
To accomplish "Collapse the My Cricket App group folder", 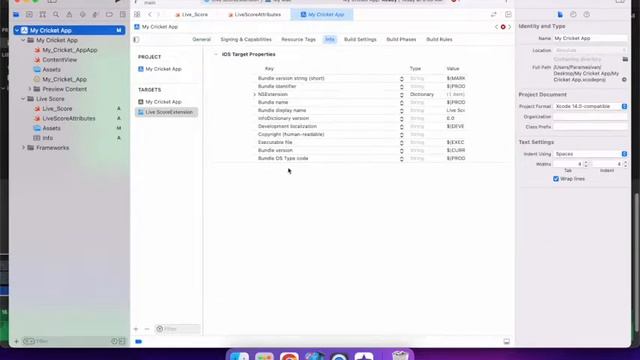I will click(x=23, y=40).
